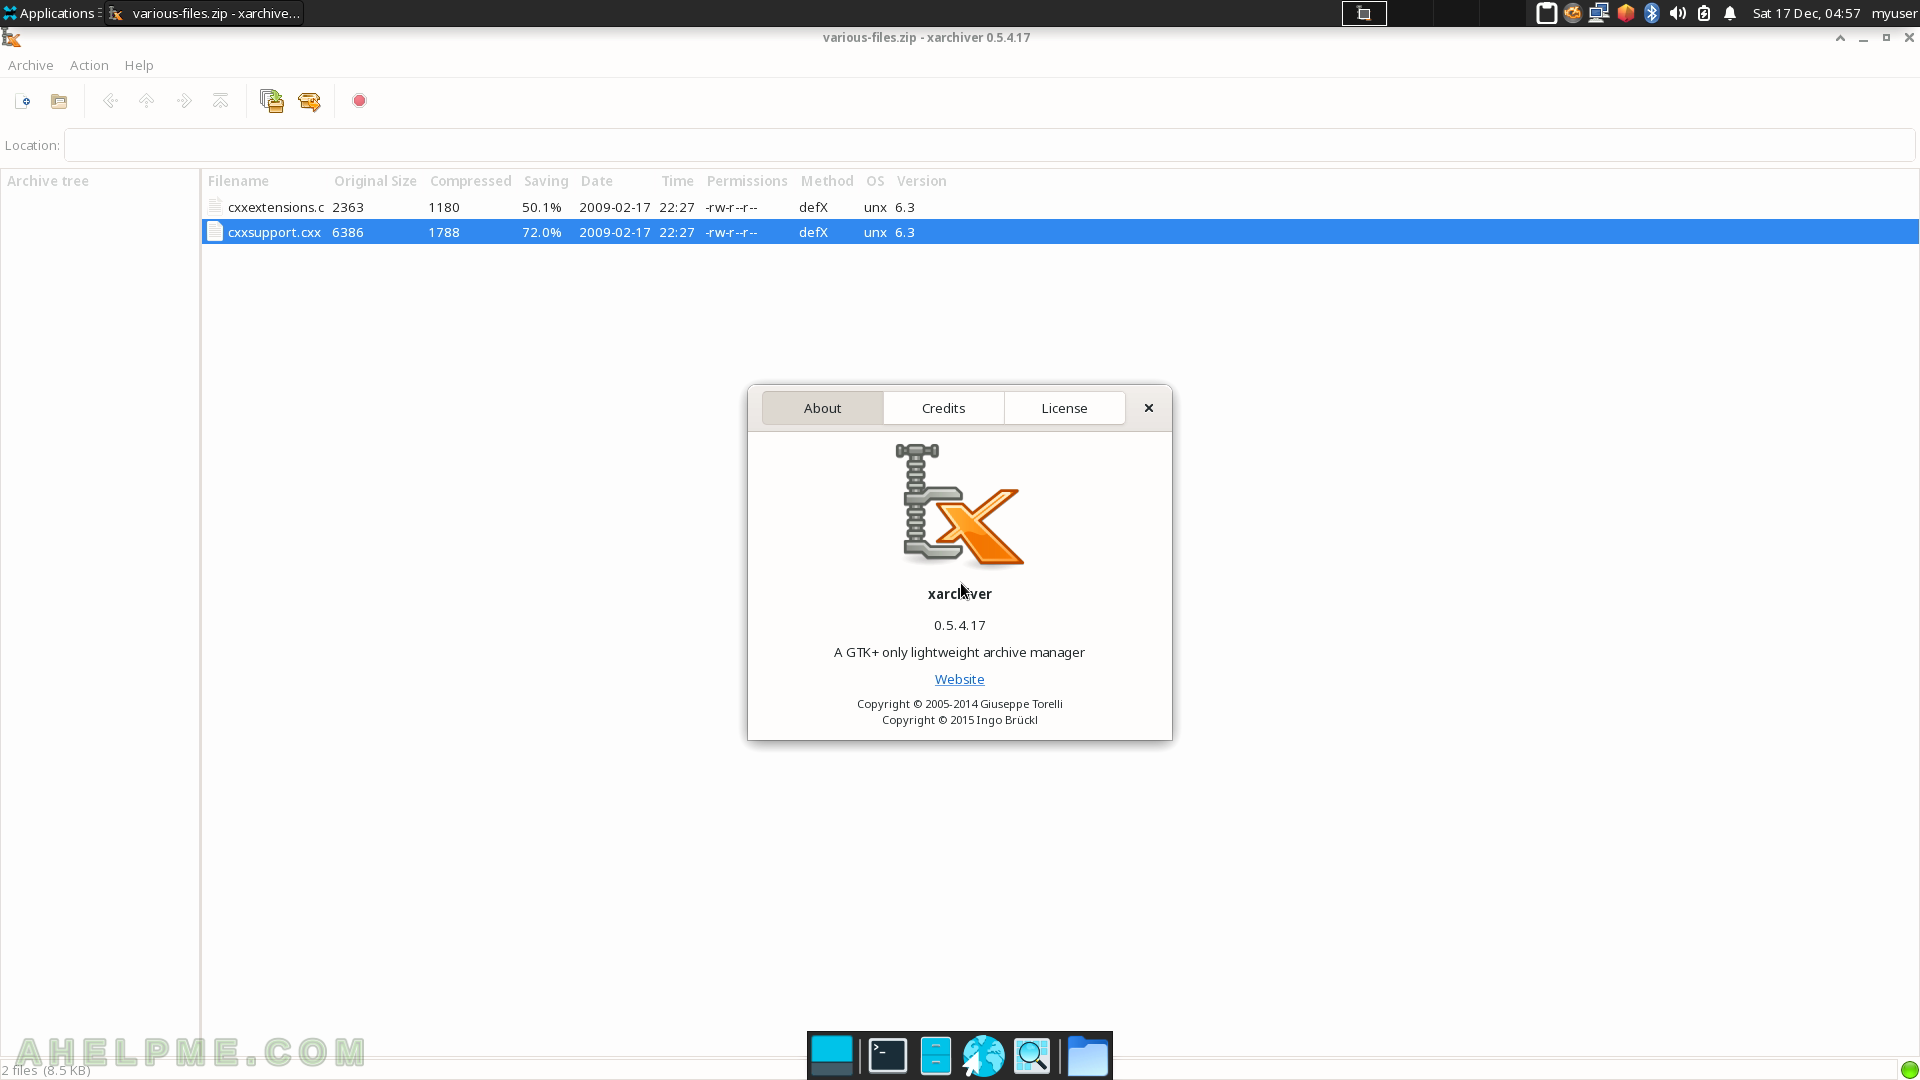Go forward using the right arrow icon
Image resolution: width=1920 pixels, height=1080 pixels.
coord(184,101)
